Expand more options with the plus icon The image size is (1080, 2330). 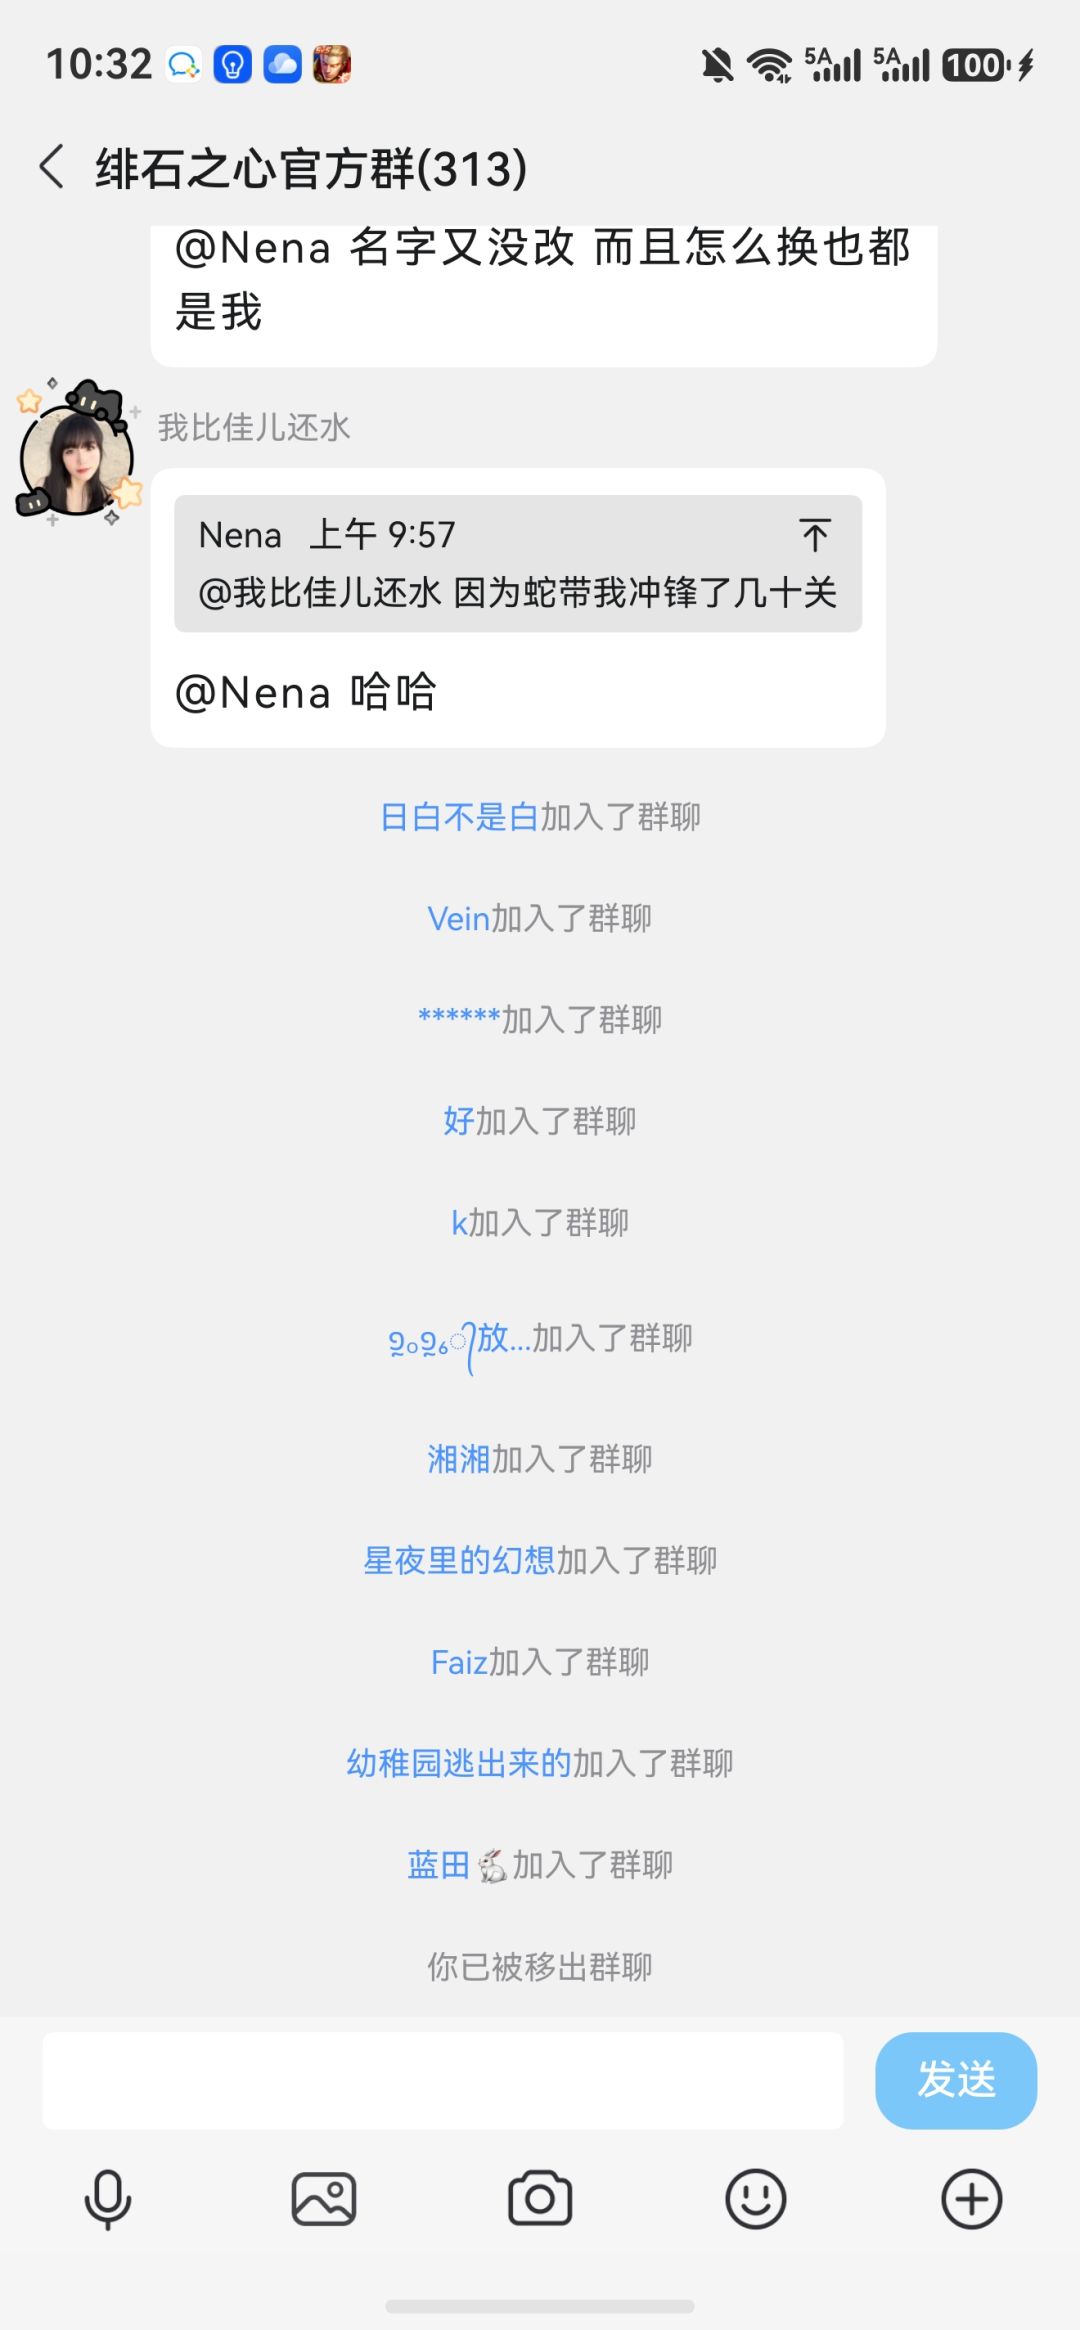coord(972,2199)
